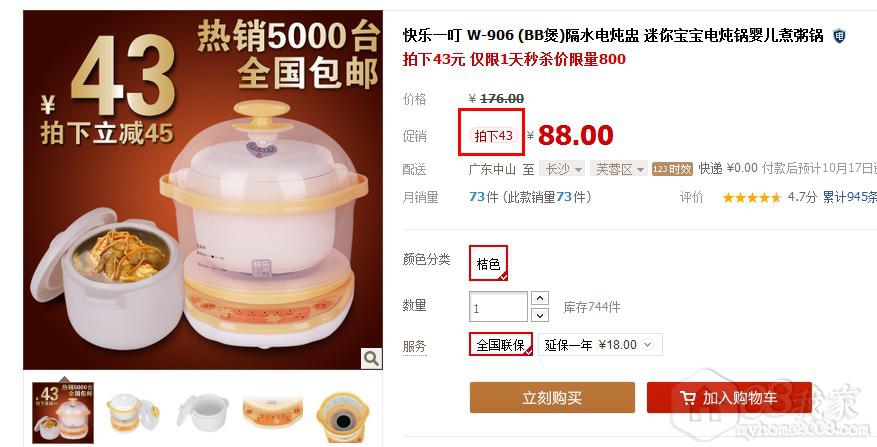Open the 芙蓉区 district dropdown
This screenshot has width=877, height=447.
point(619,168)
